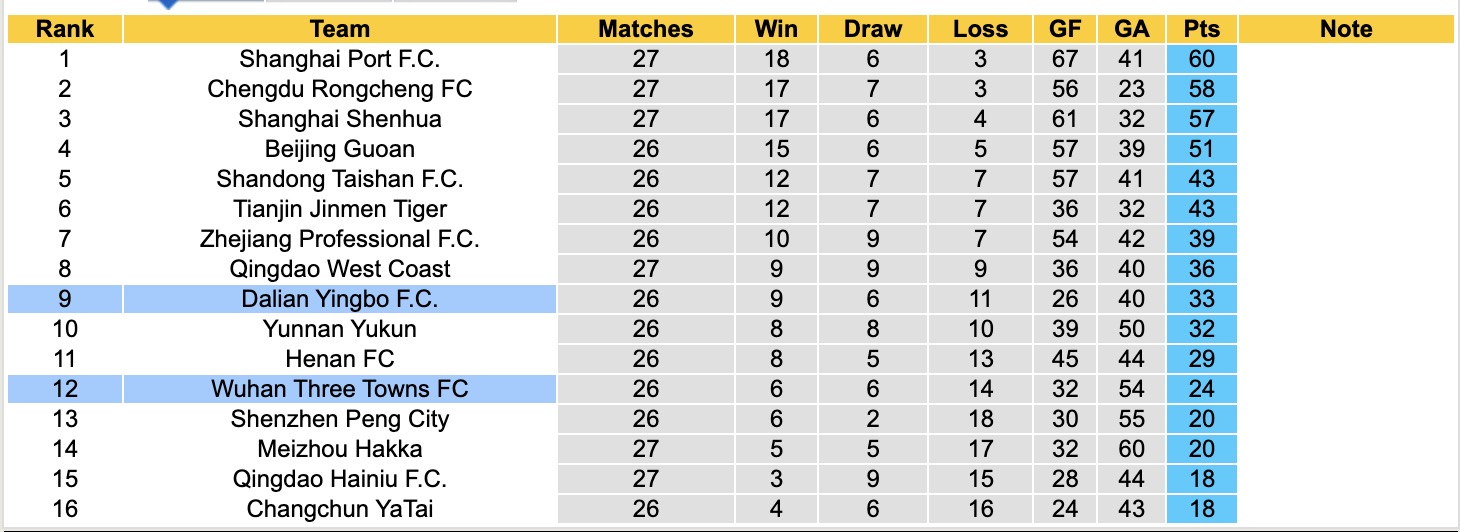The height and width of the screenshot is (532, 1460).
Task: Click Changchun YaTai team name
Action: click(x=339, y=509)
